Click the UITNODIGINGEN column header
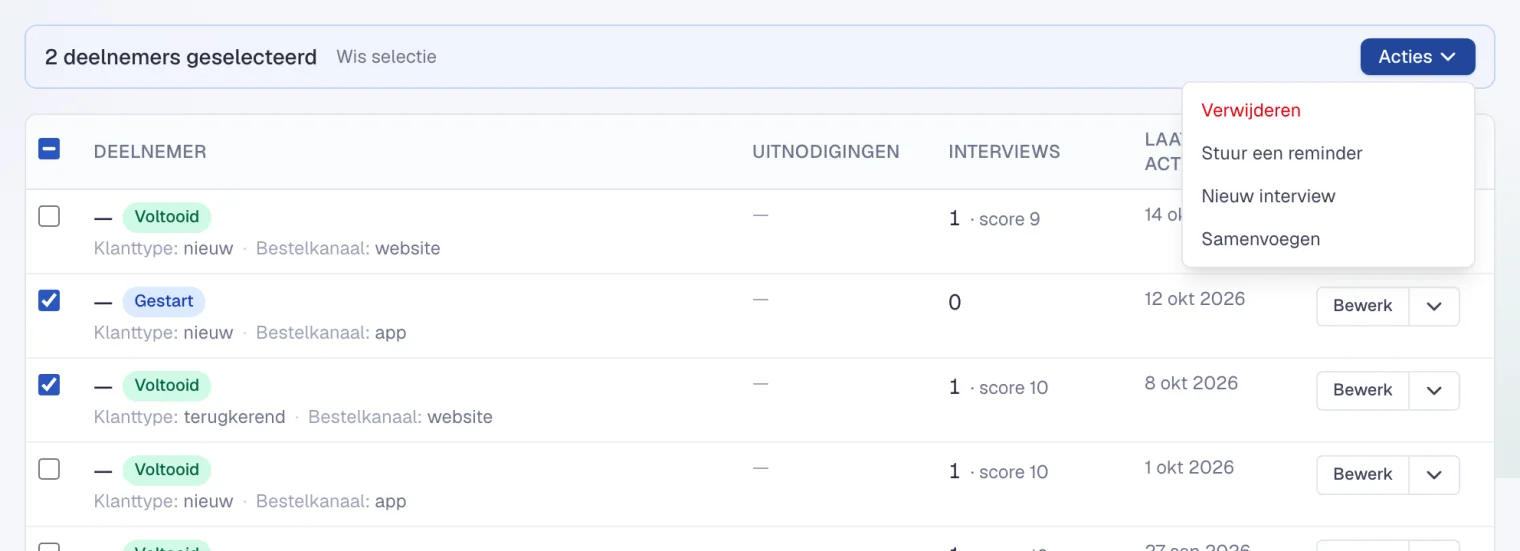1520x551 pixels. pyautogui.click(x=826, y=152)
